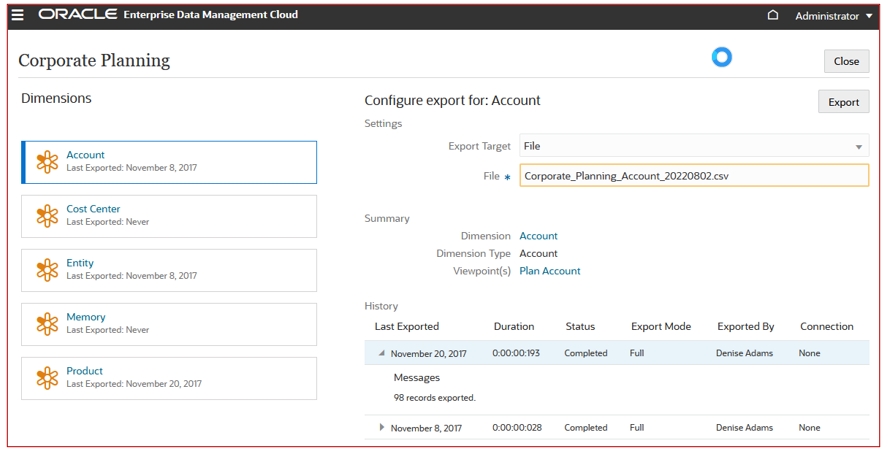Click the Cost Center dimension icon
Viewport: 889px width, 453px height.
(x=47, y=216)
